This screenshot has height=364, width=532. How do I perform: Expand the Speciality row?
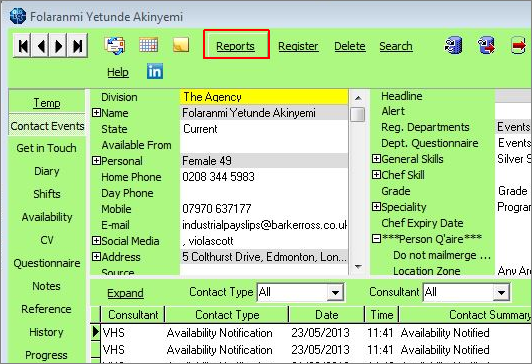[376, 207]
